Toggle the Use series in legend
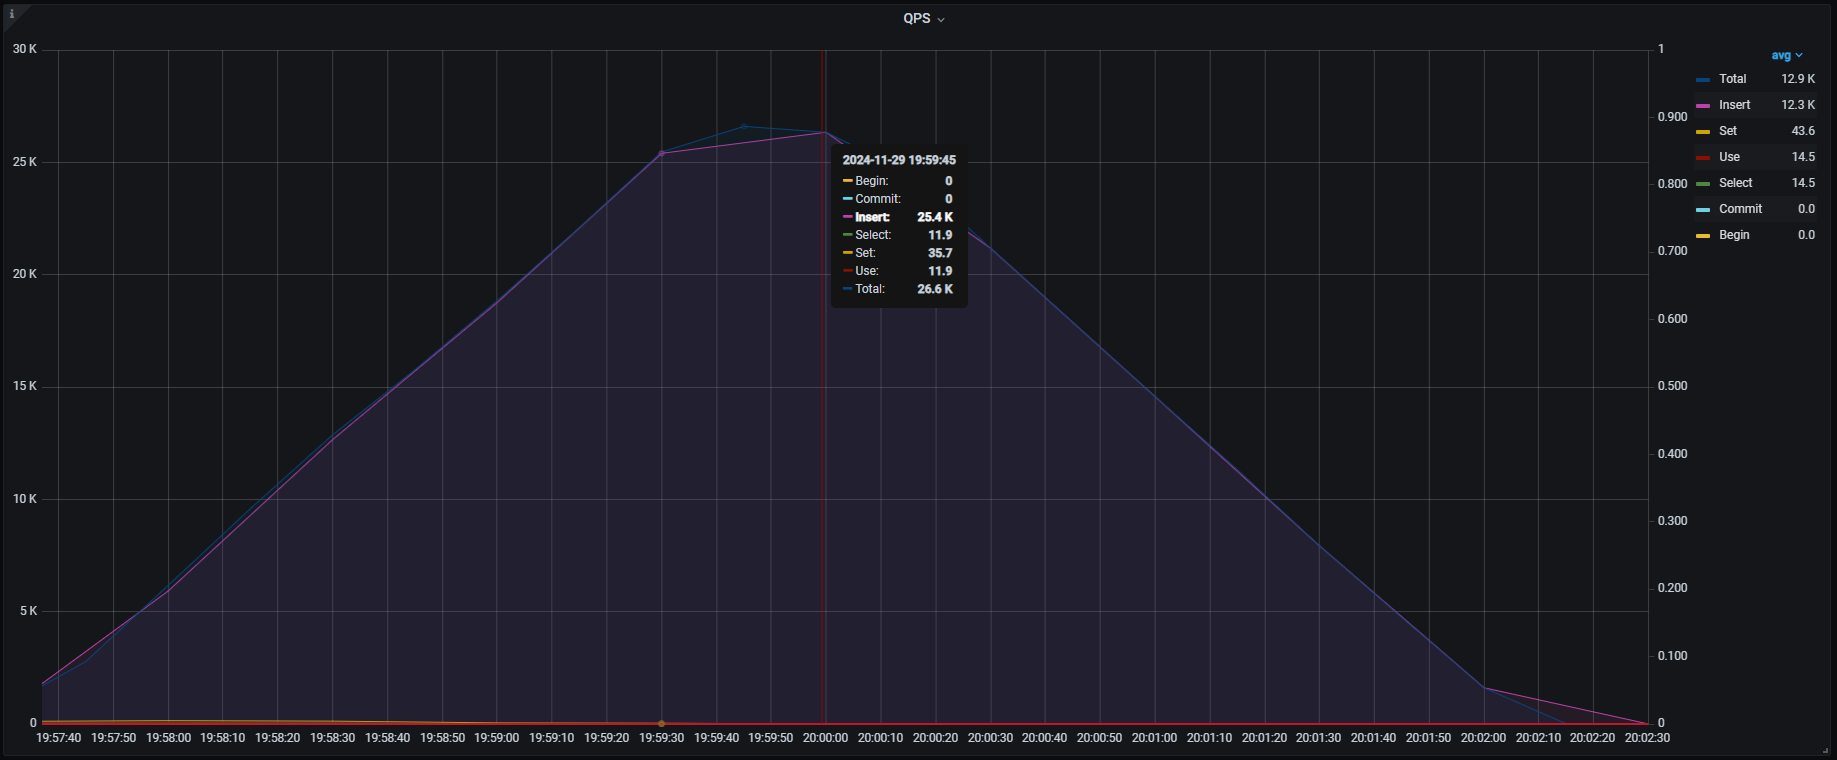This screenshot has height=760, width=1837. 1729,157
